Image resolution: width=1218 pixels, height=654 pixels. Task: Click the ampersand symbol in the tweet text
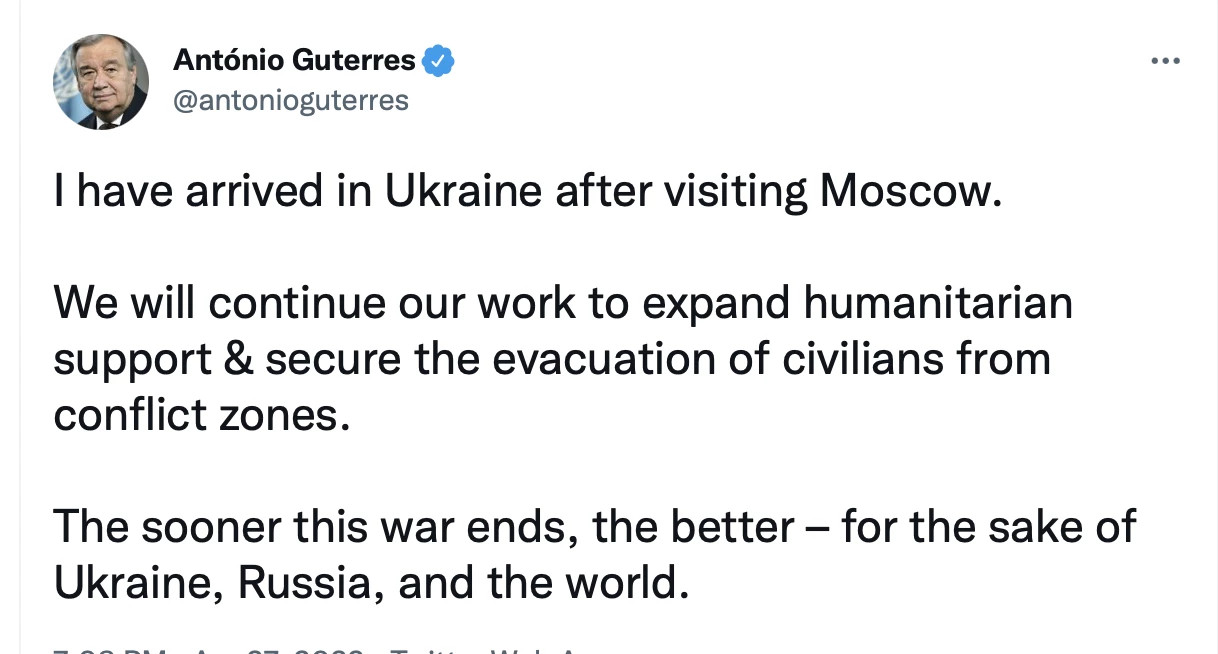[x=237, y=358]
